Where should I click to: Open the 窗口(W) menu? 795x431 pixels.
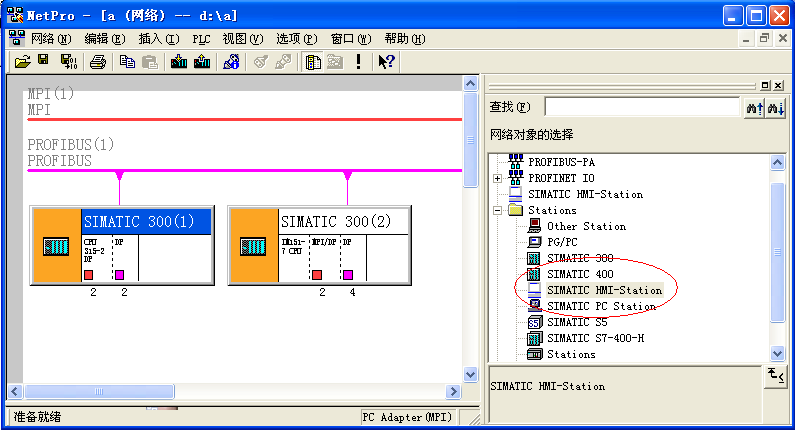pyautogui.click(x=350, y=39)
